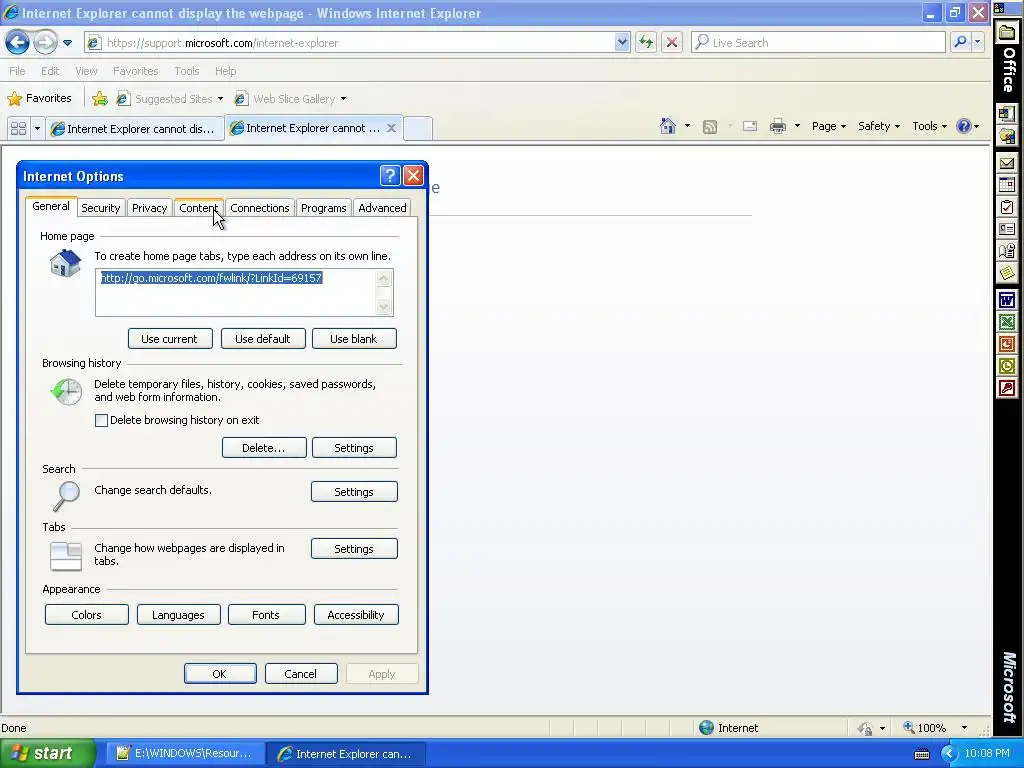Screen dimensions: 1024x768
Task: Click the Forward navigation arrow
Action: [45, 43]
